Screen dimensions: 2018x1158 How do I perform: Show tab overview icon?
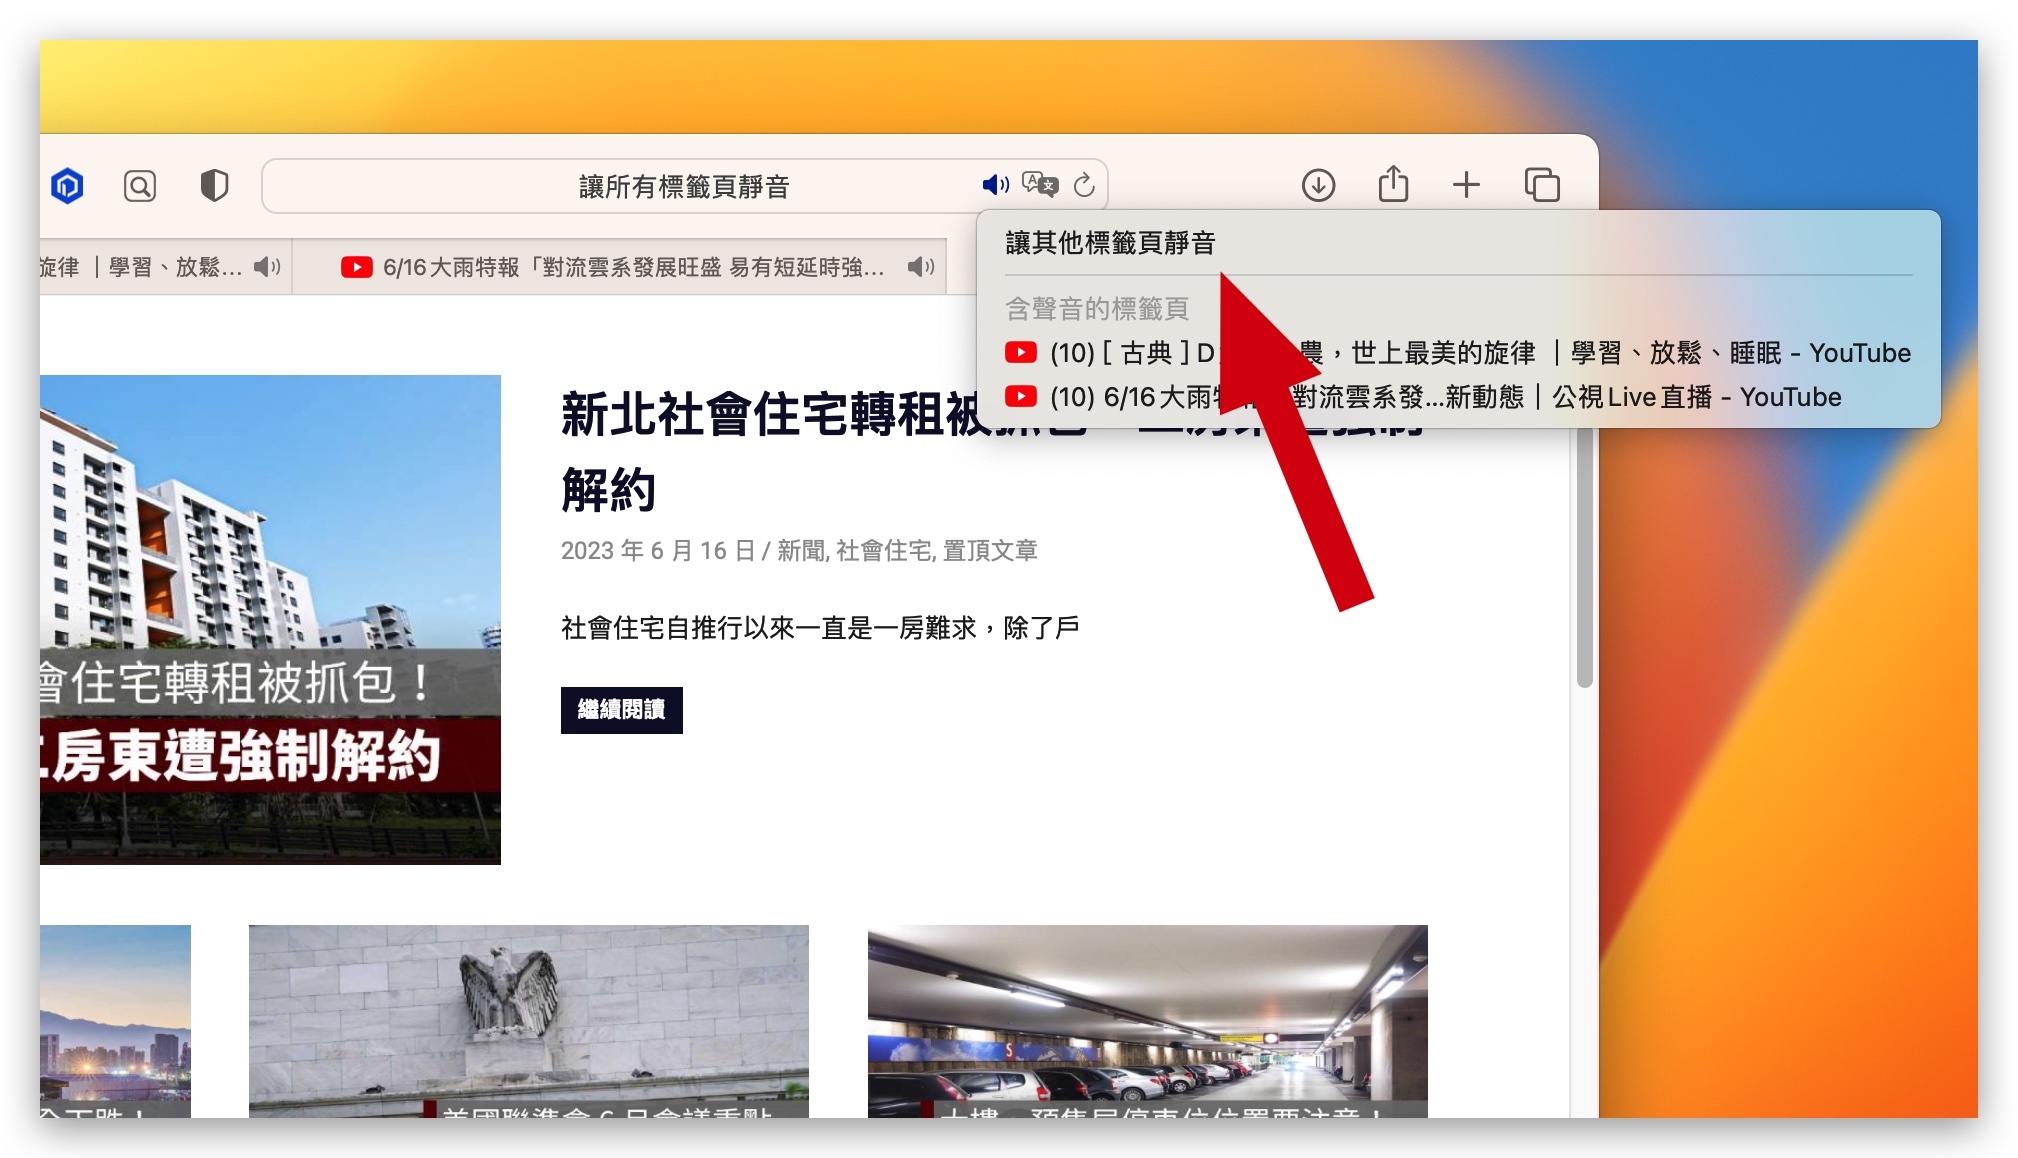pyautogui.click(x=1542, y=185)
